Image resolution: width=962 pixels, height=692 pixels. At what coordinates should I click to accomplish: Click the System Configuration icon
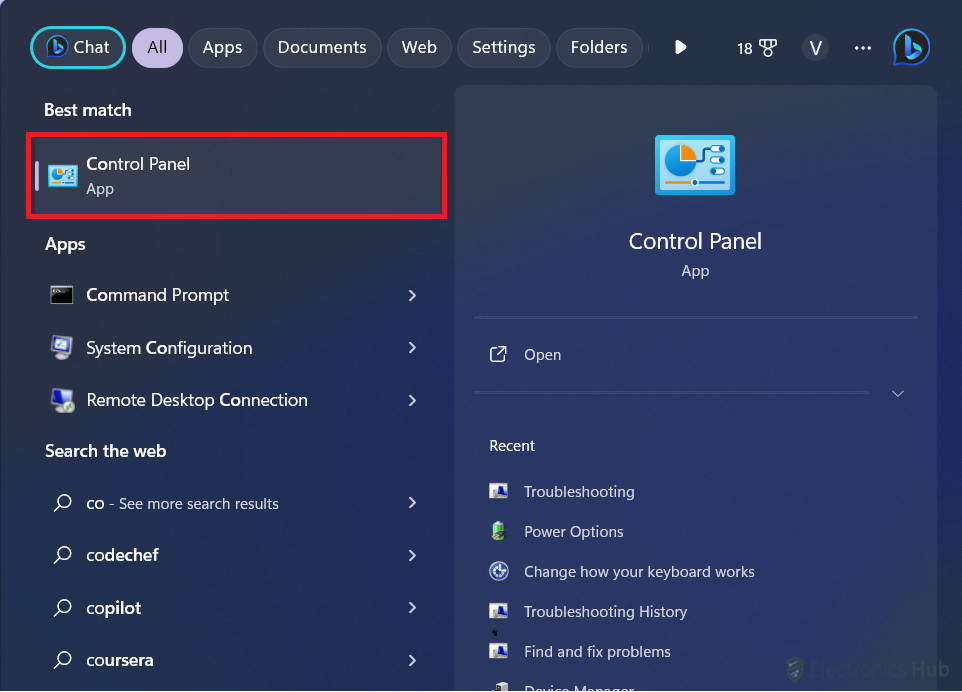tap(61, 347)
